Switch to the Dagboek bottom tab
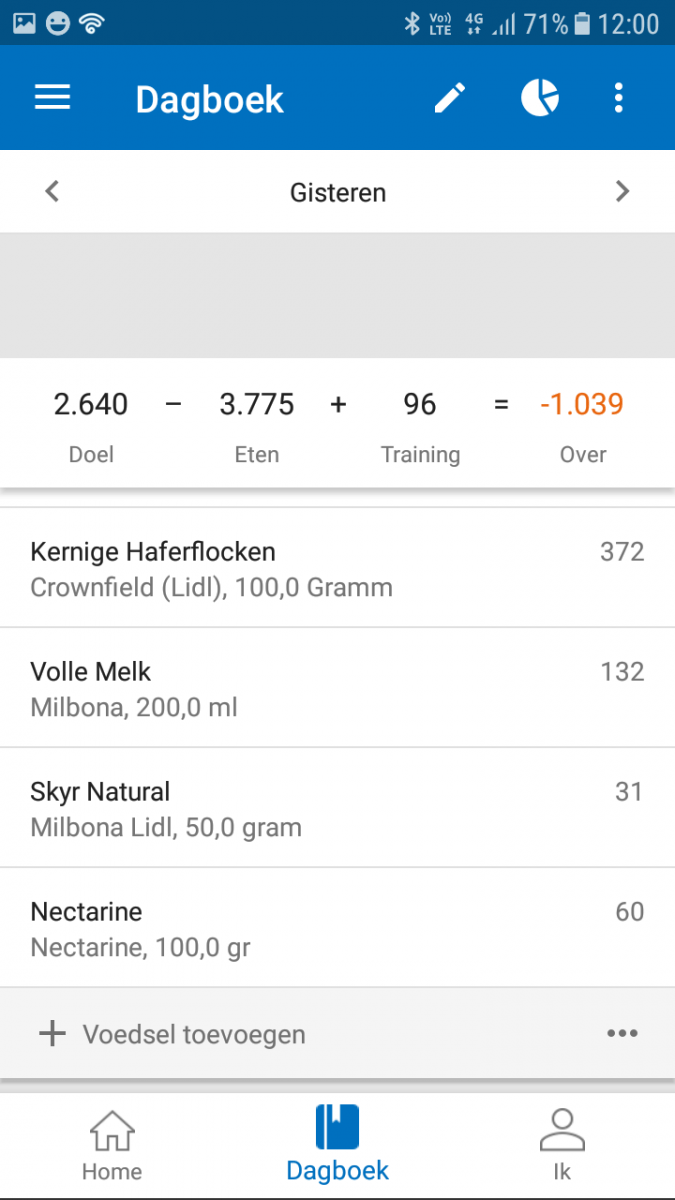The height and width of the screenshot is (1200, 675). tap(337, 1143)
